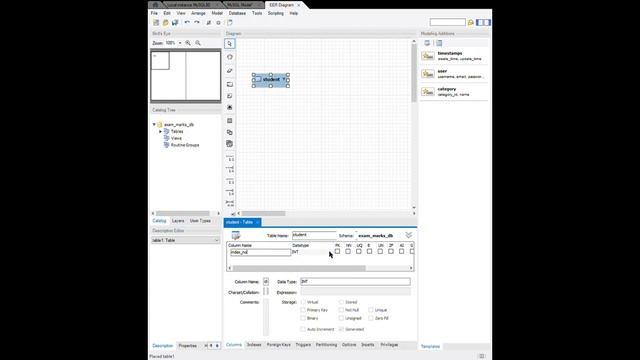Click the Catalog Tree horizontal scrollbar

pos(183,213)
